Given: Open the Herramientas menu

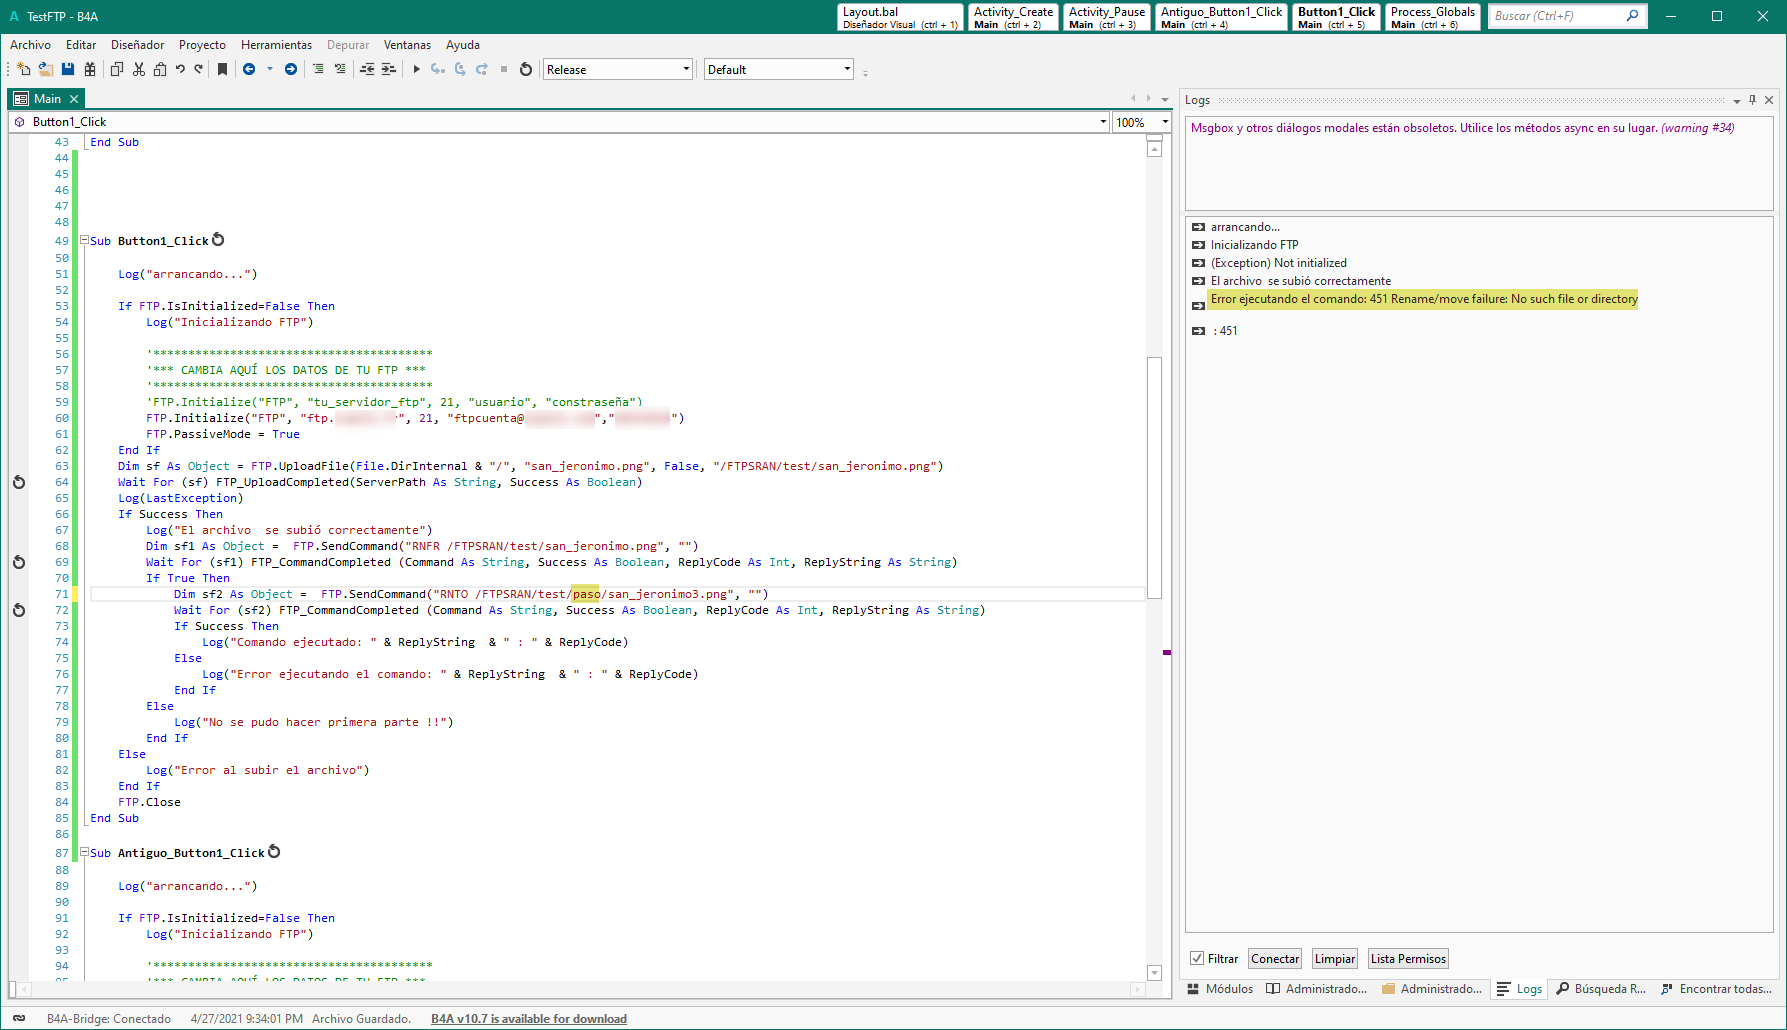Looking at the screenshot, I should point(276,45).
